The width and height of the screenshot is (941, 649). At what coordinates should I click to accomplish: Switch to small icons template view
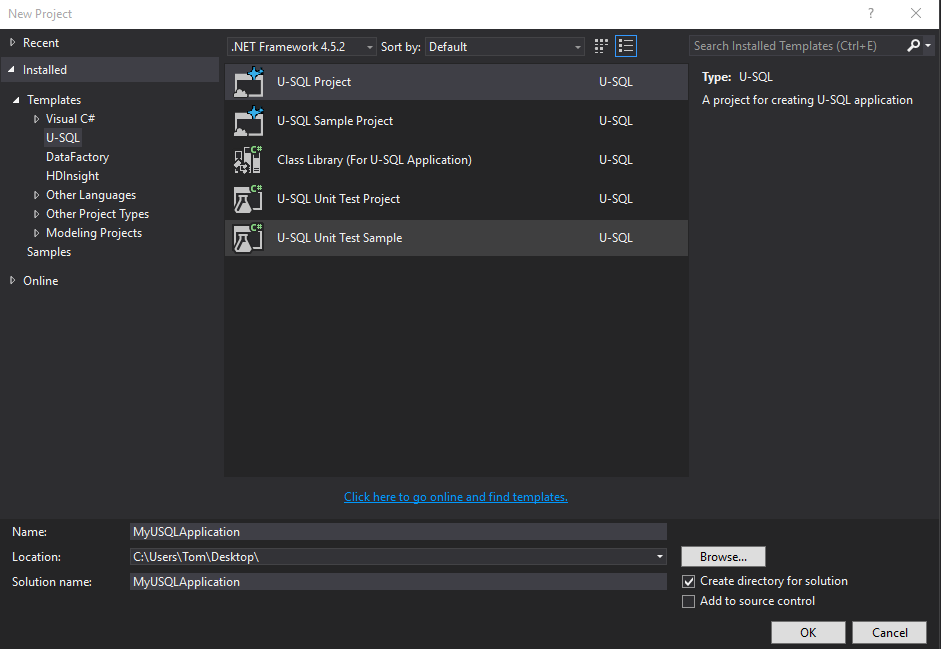coord(600,45)
